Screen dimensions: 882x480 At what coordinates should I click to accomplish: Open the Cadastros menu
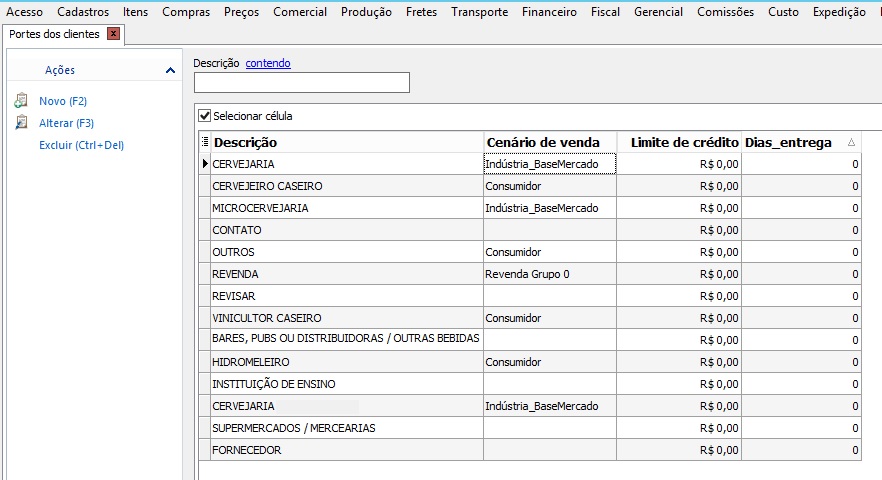[83, 12]
